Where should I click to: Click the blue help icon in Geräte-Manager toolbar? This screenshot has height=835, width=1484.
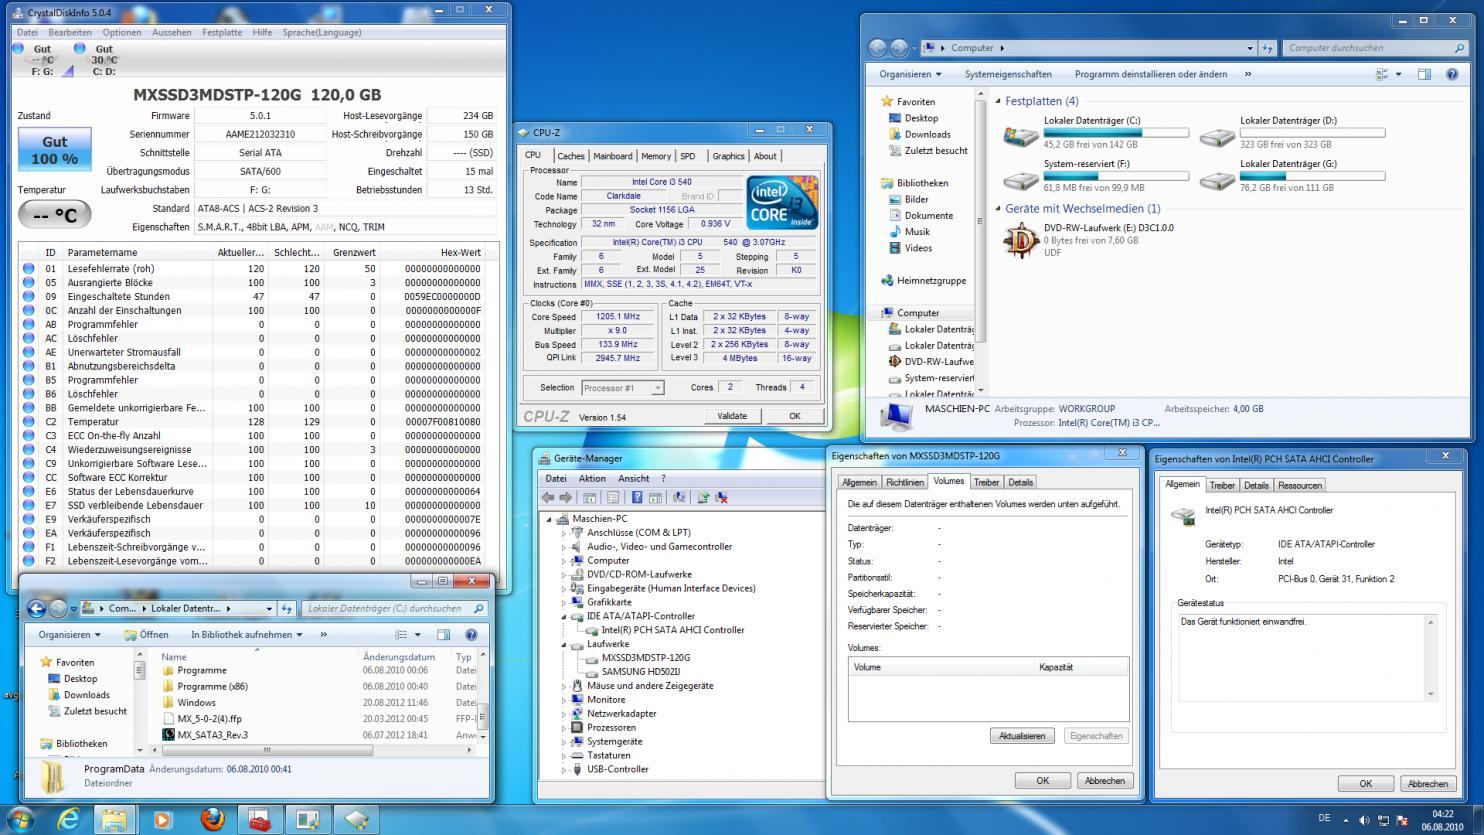636,497
